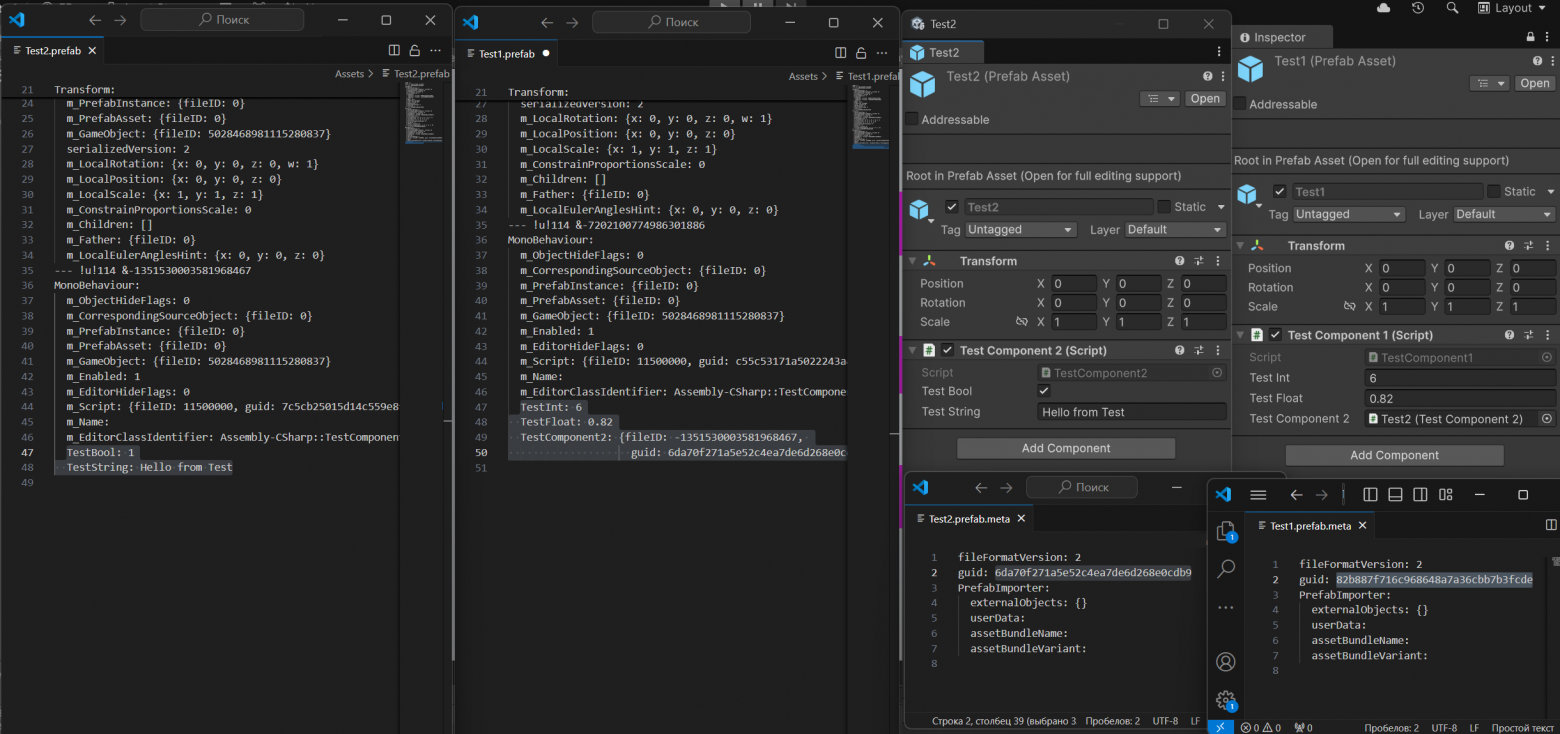This screenshot has width=1560, height=734.
Task: Open the Tag dropdown of the Test2 prefab
Action: [1020, 230]
